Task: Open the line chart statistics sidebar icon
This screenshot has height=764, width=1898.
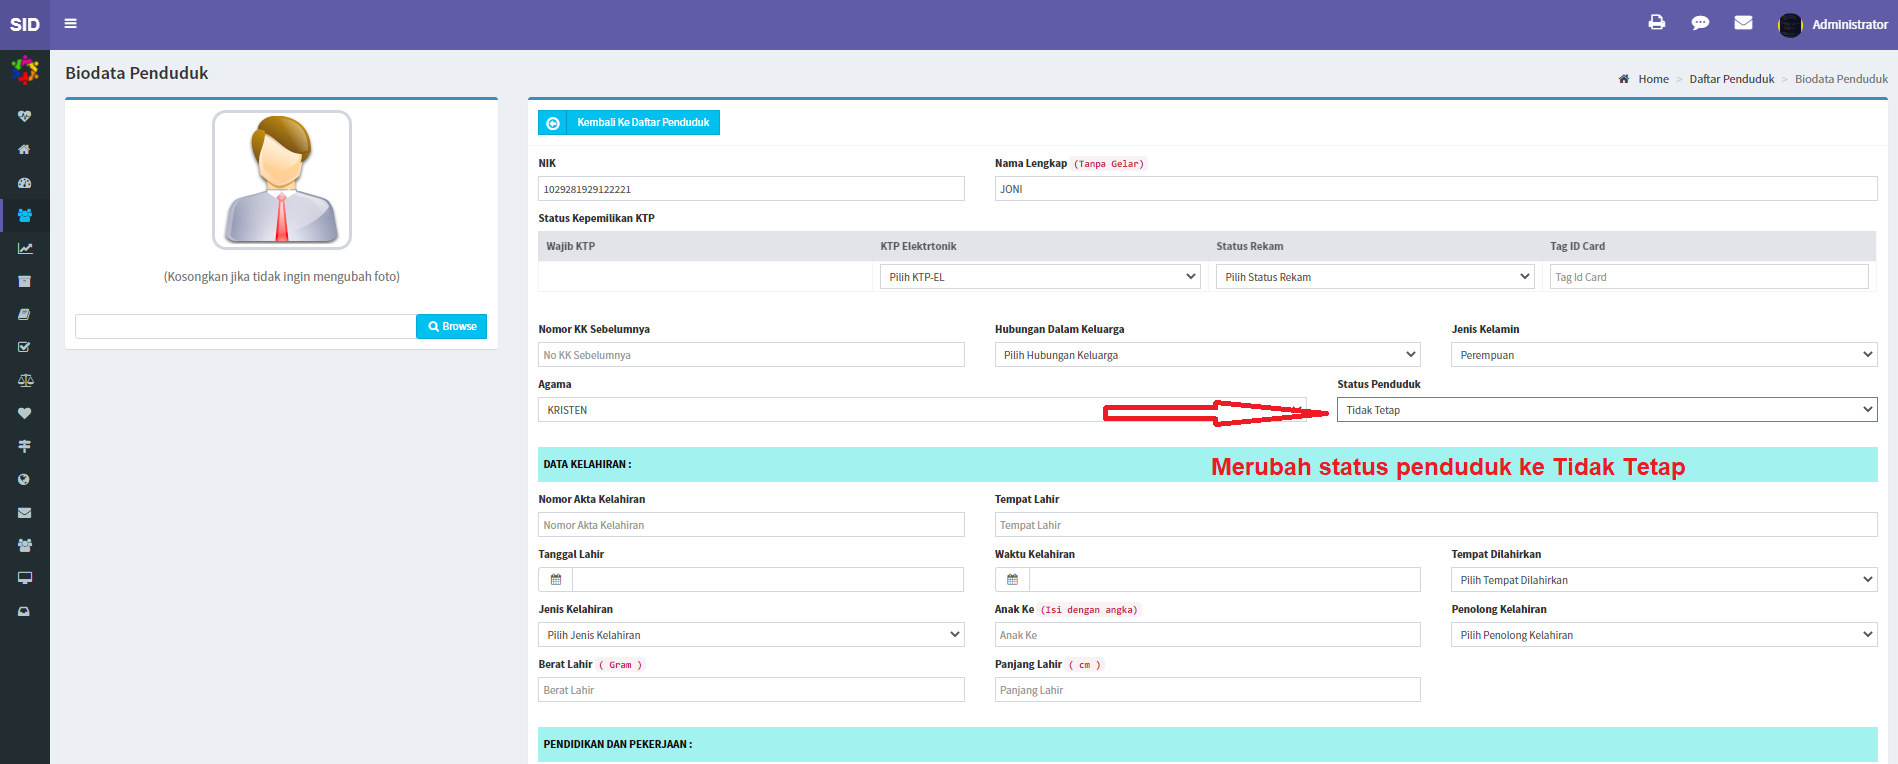Action: click(x=25, y=248)
